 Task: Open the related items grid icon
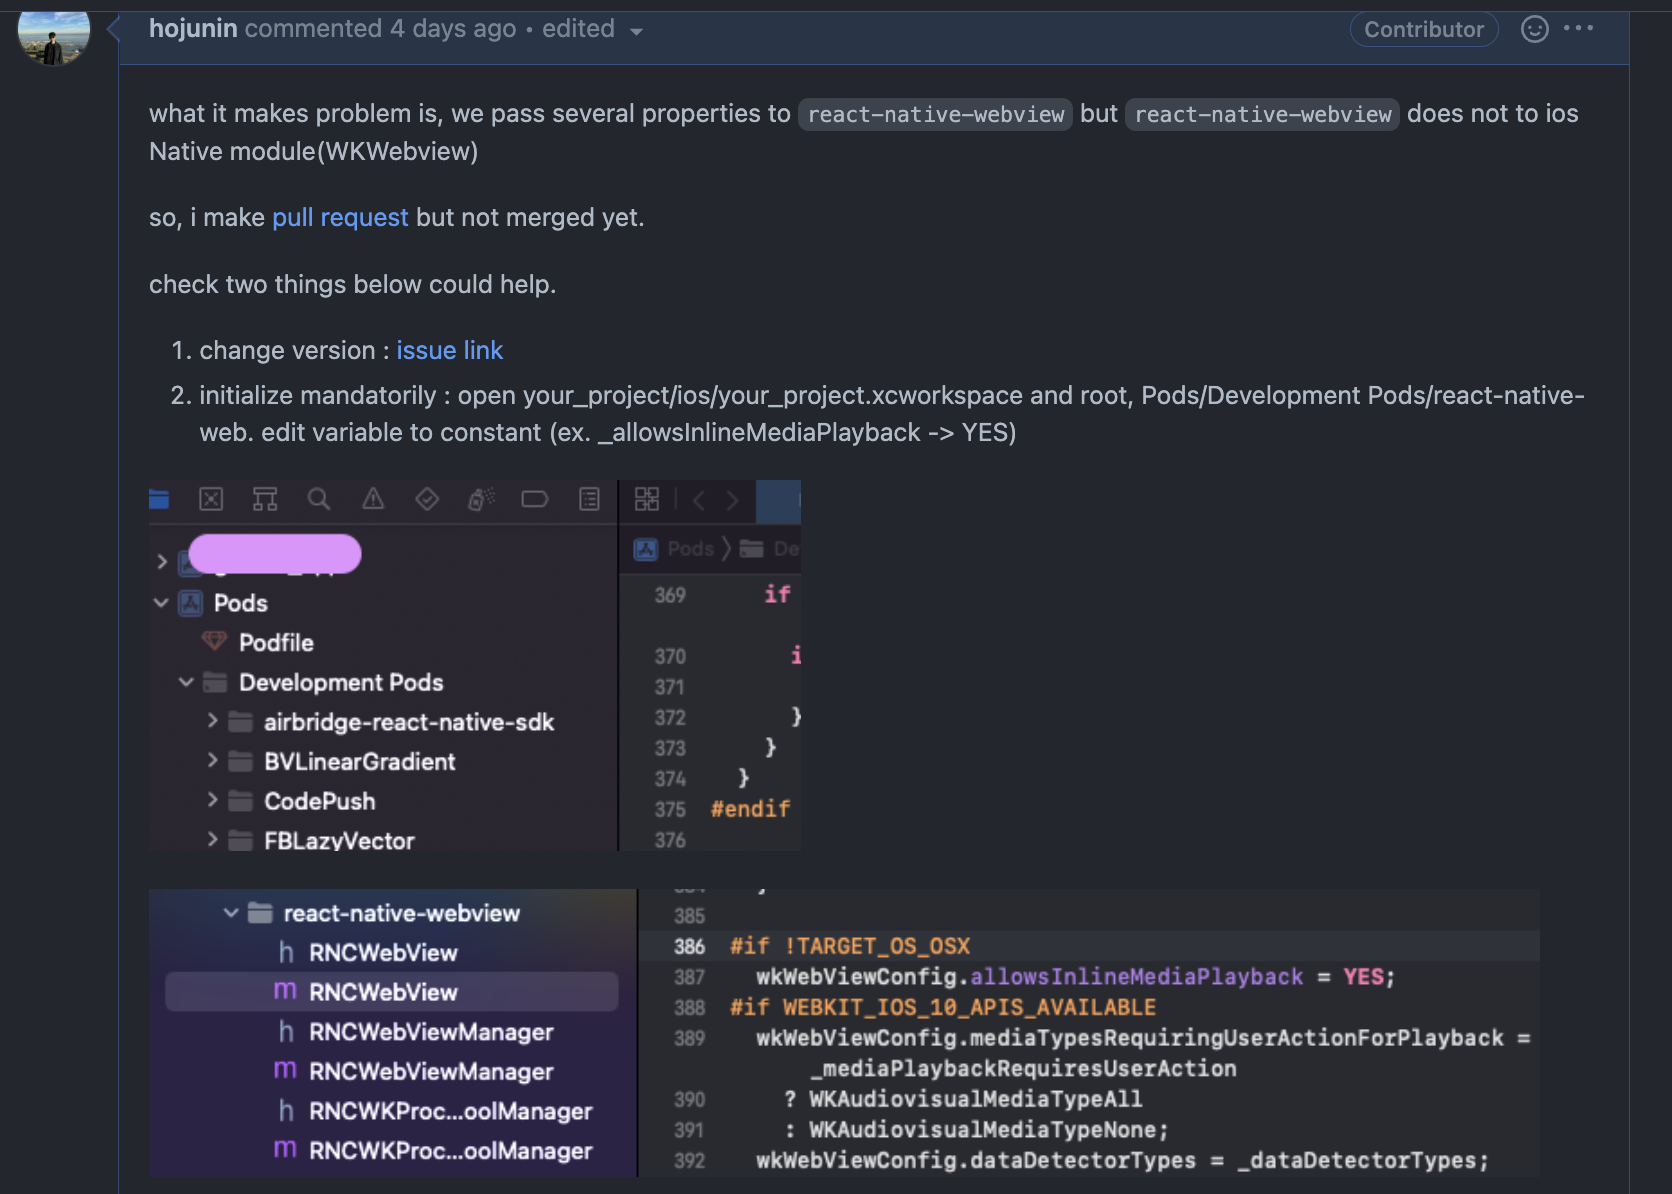(x=647, y=499)
